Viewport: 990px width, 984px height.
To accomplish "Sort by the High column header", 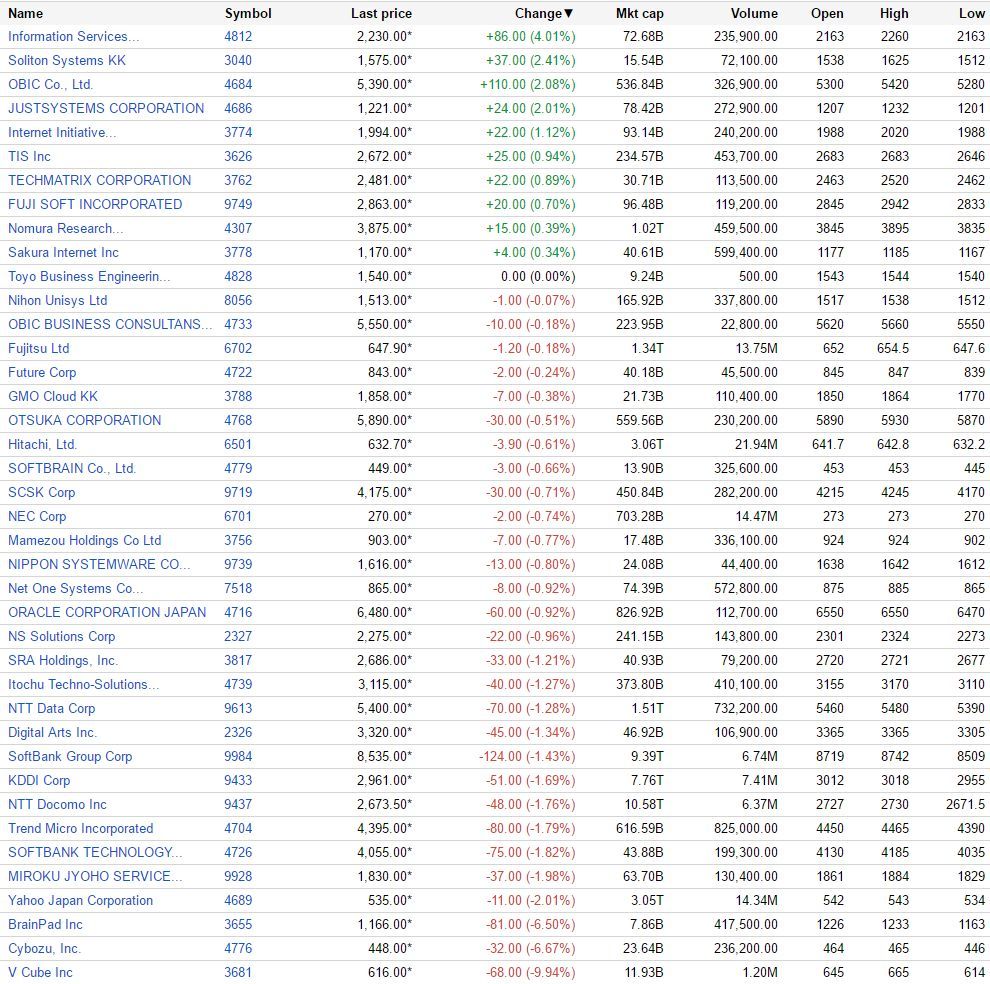I will click(x=894, y=13).
